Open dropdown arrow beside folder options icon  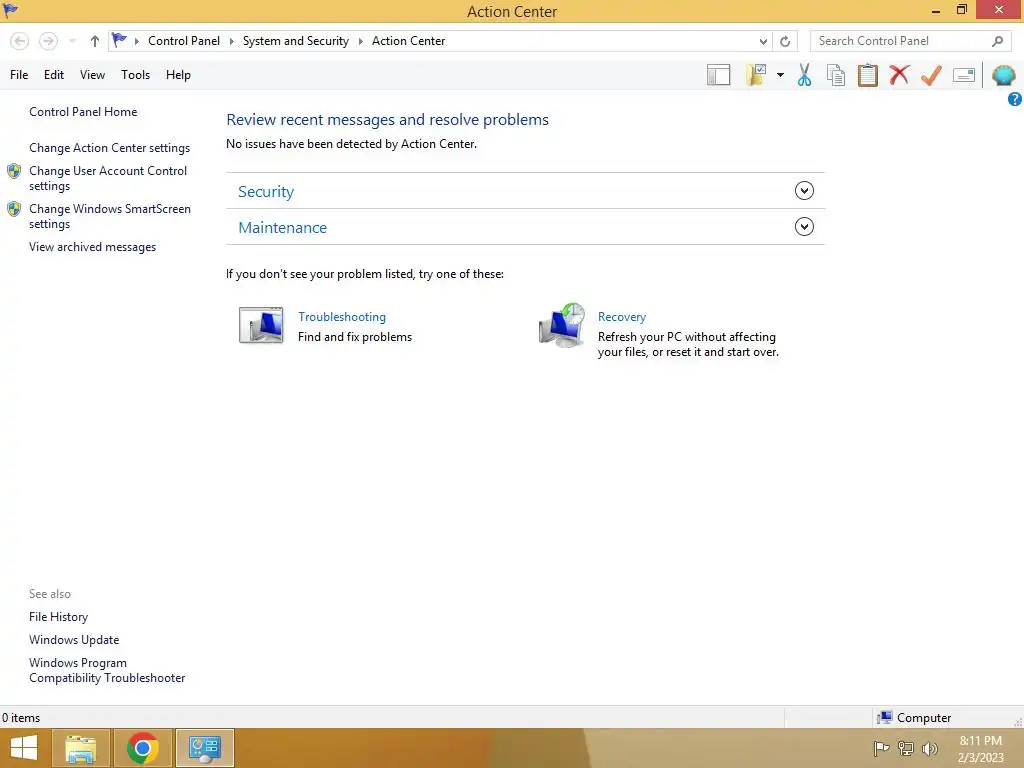coord(780,75)
